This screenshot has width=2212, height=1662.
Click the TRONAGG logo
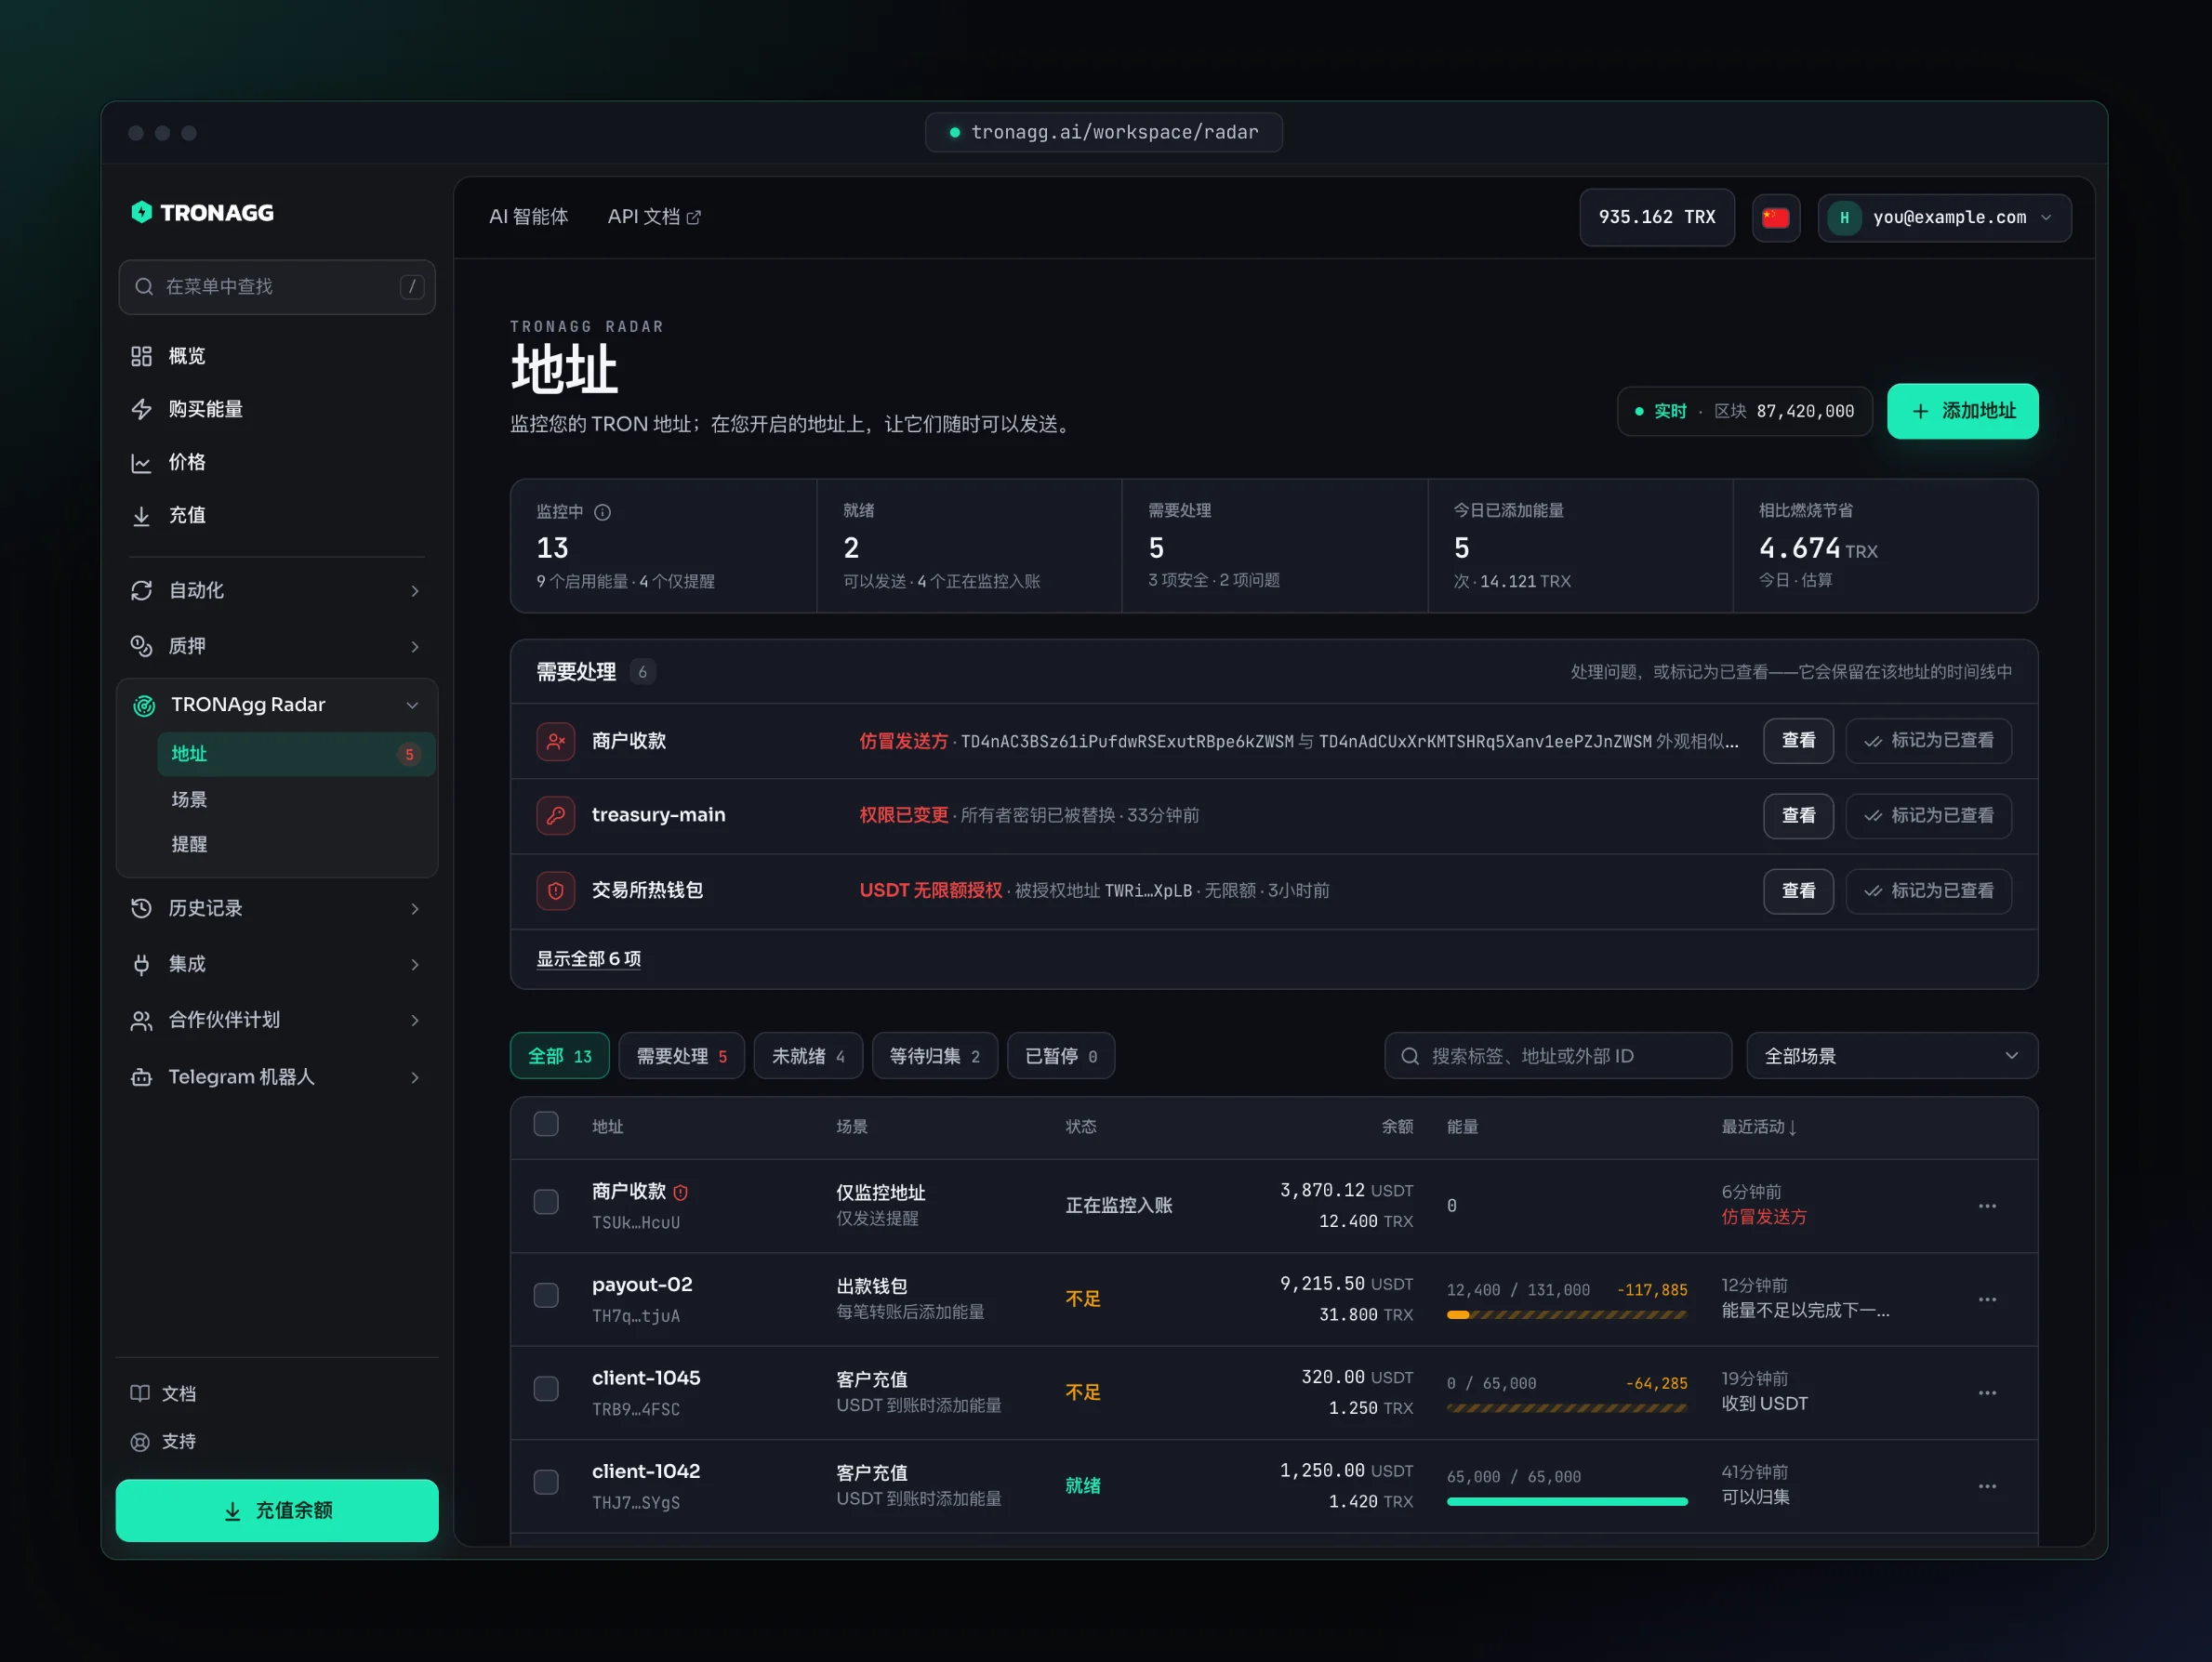[x=202, y=212]
